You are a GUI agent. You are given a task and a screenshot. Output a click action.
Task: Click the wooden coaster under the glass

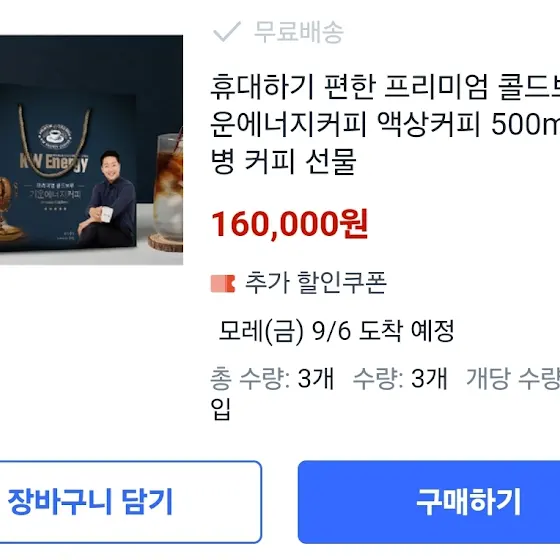click(166, 242)
